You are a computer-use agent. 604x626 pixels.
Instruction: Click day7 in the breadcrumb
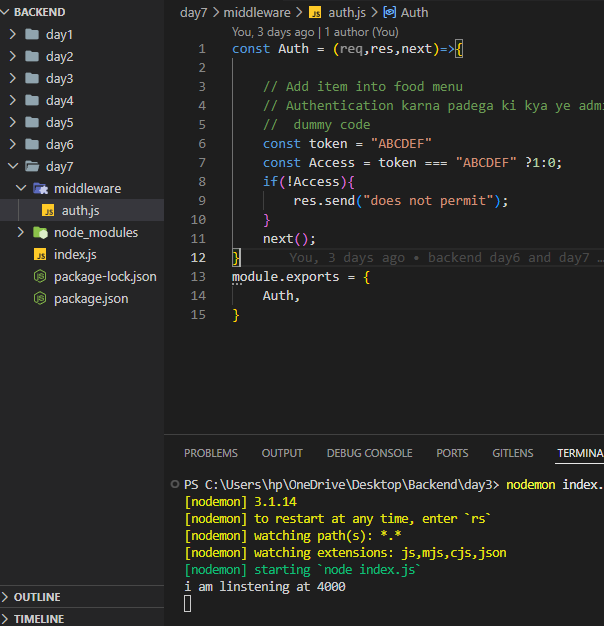pyautogui.click(x=194, y=13)
